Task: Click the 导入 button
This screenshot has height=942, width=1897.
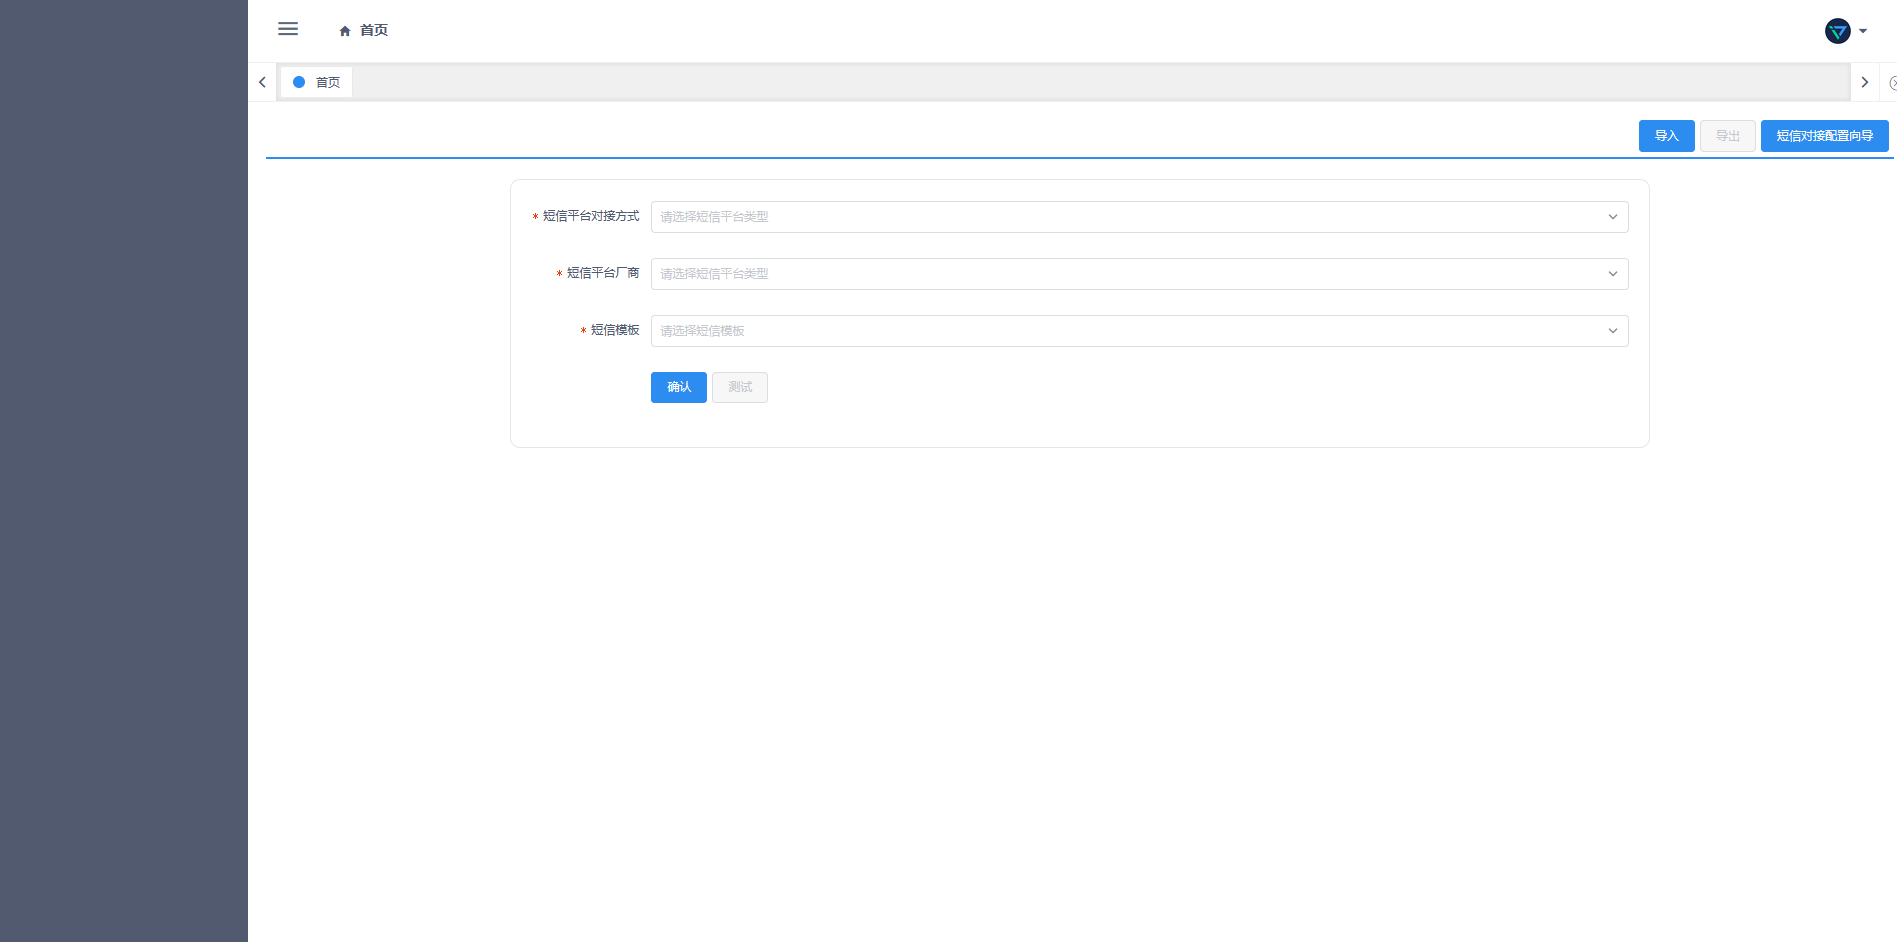Action: [x=1666, y=136]
